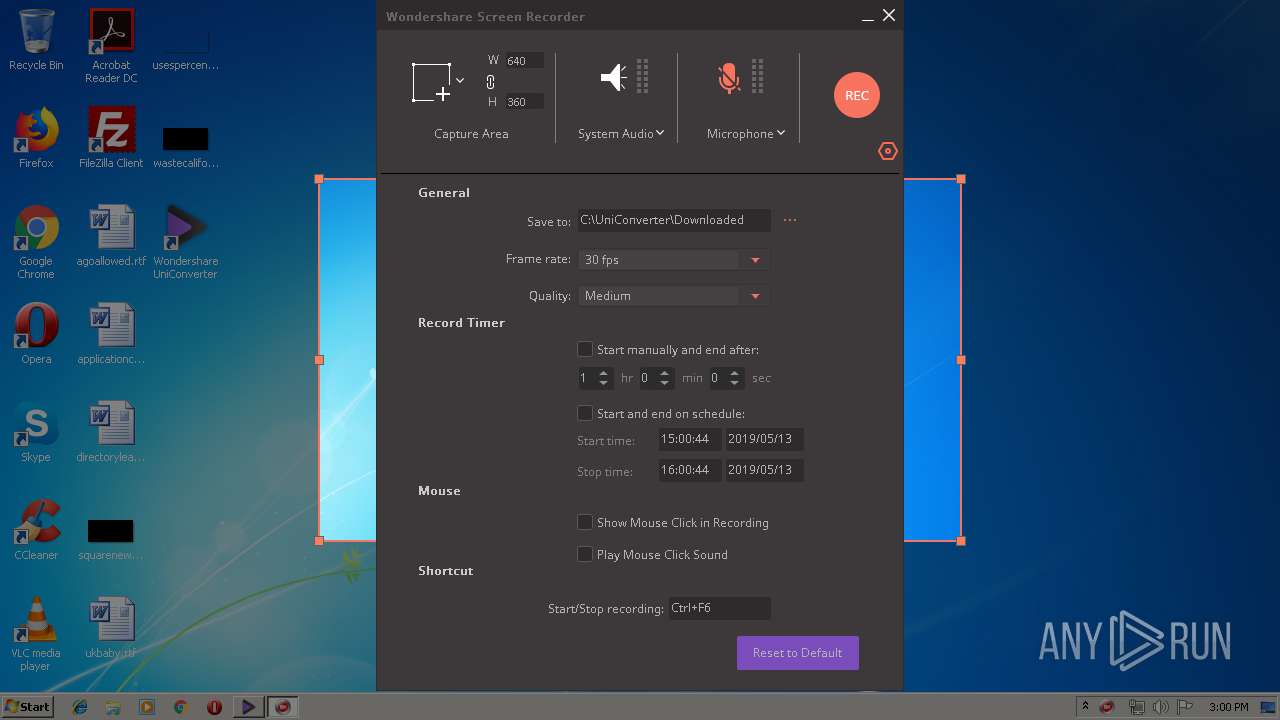Increase the minutes stepper value
The height and width of the screenshot is (720, 1280).
665,373
